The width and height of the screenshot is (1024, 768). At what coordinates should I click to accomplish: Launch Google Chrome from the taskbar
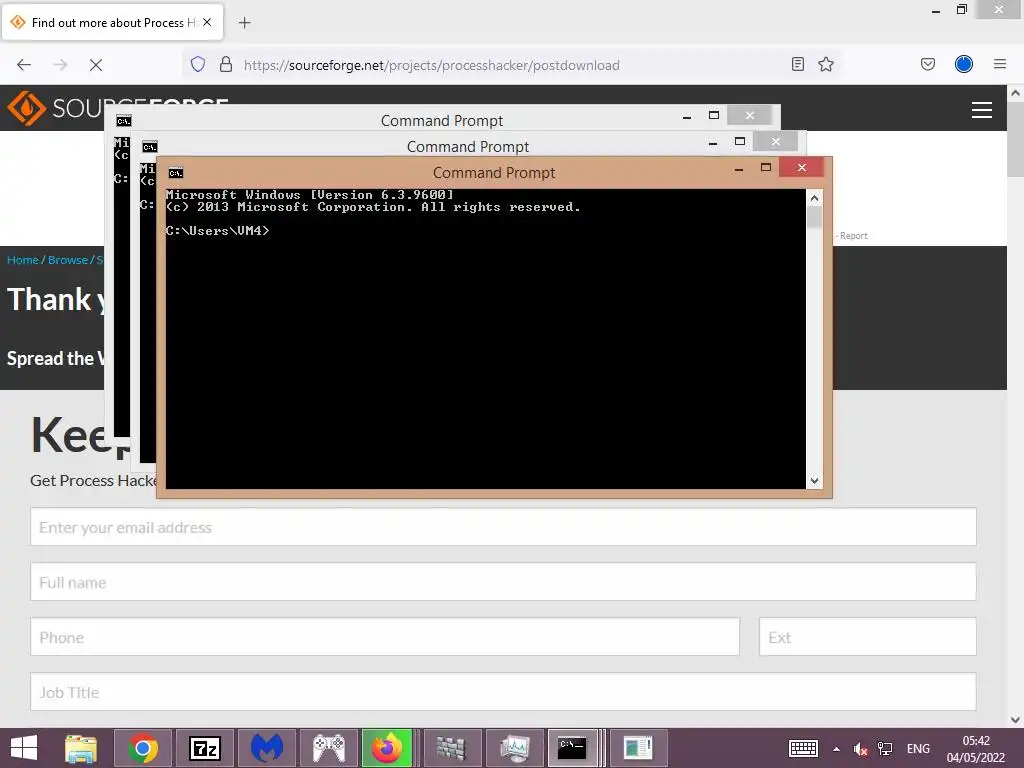click(143, 748)
